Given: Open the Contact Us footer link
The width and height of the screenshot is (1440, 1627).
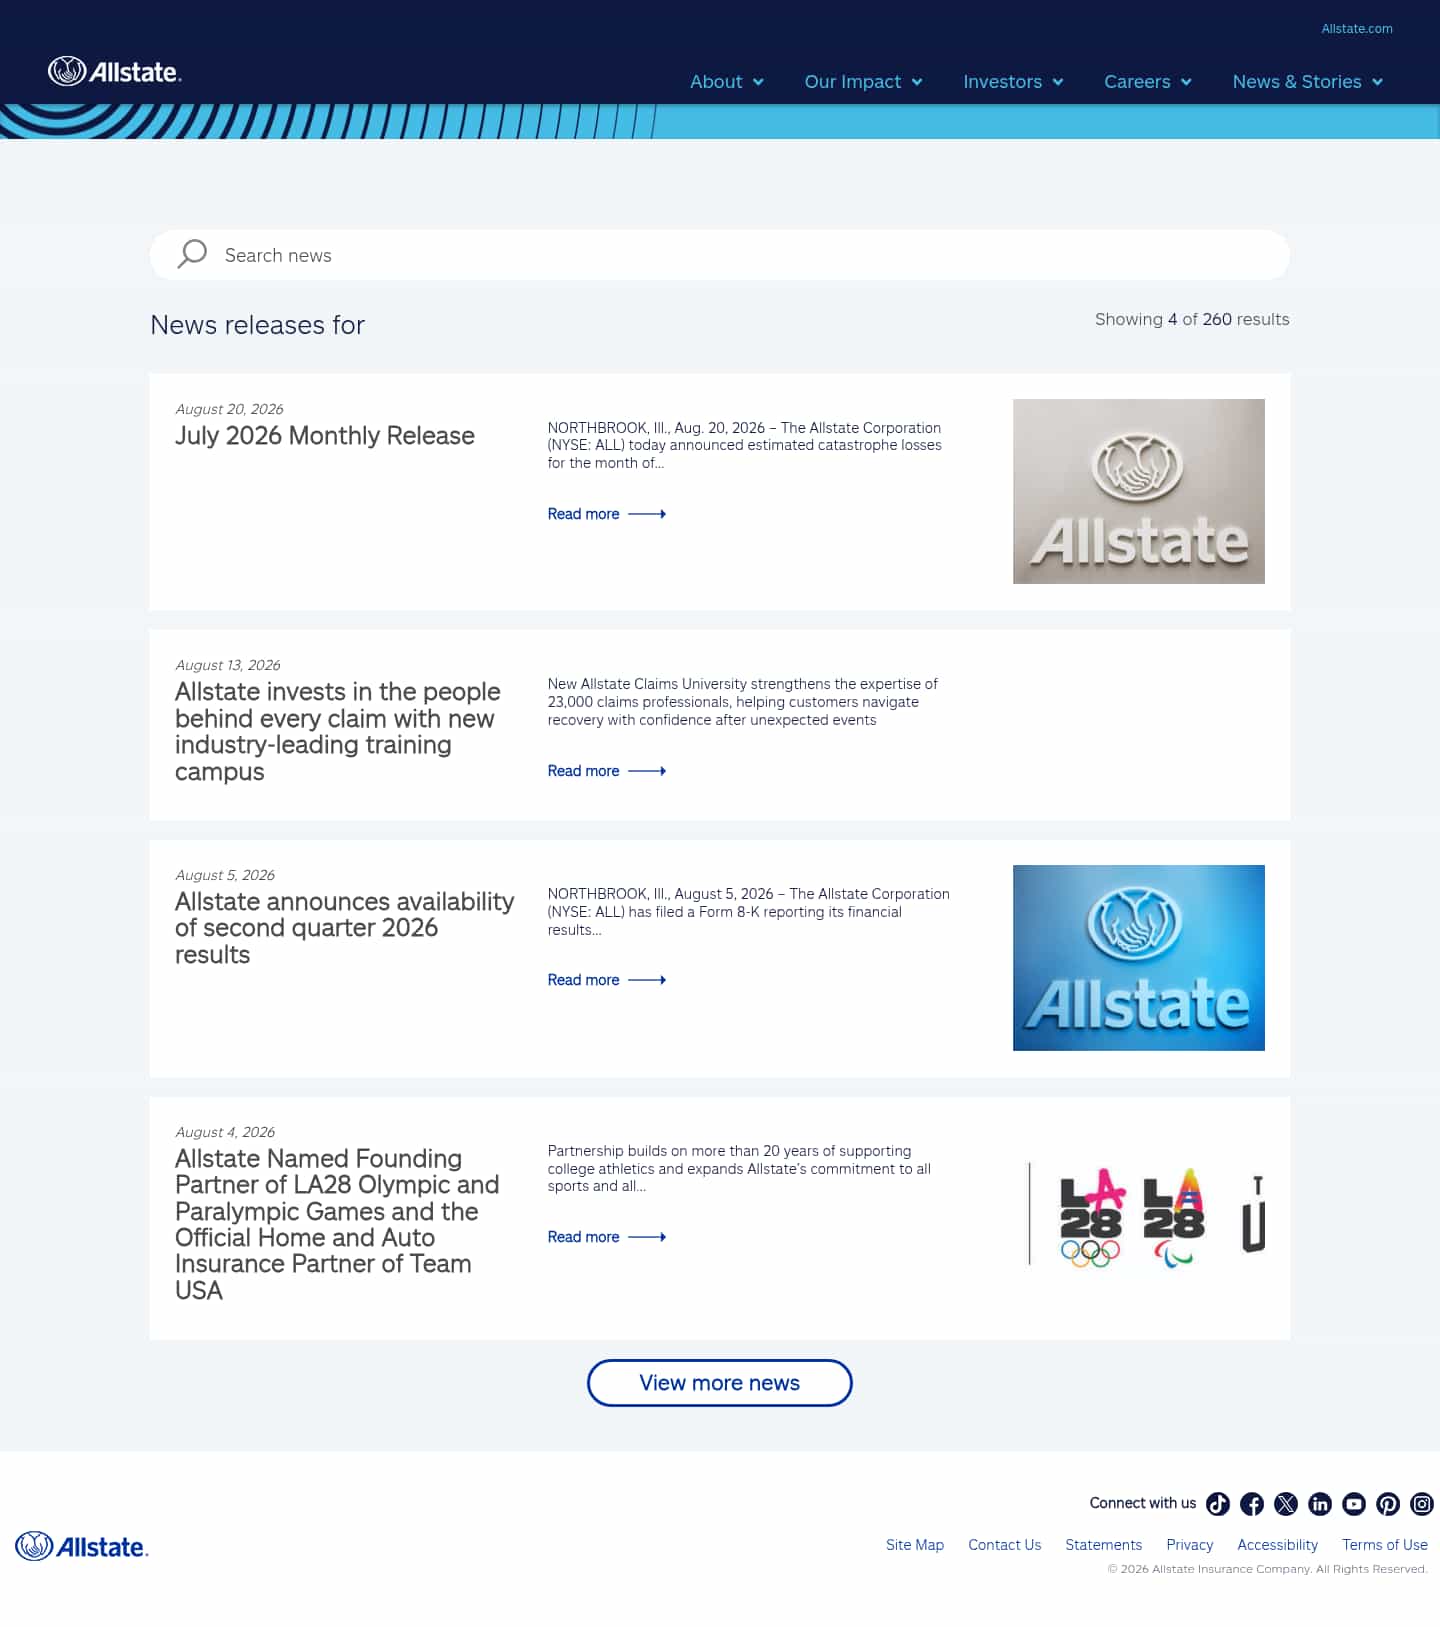Looking at the screenshot, I should pos(1004,1545).
